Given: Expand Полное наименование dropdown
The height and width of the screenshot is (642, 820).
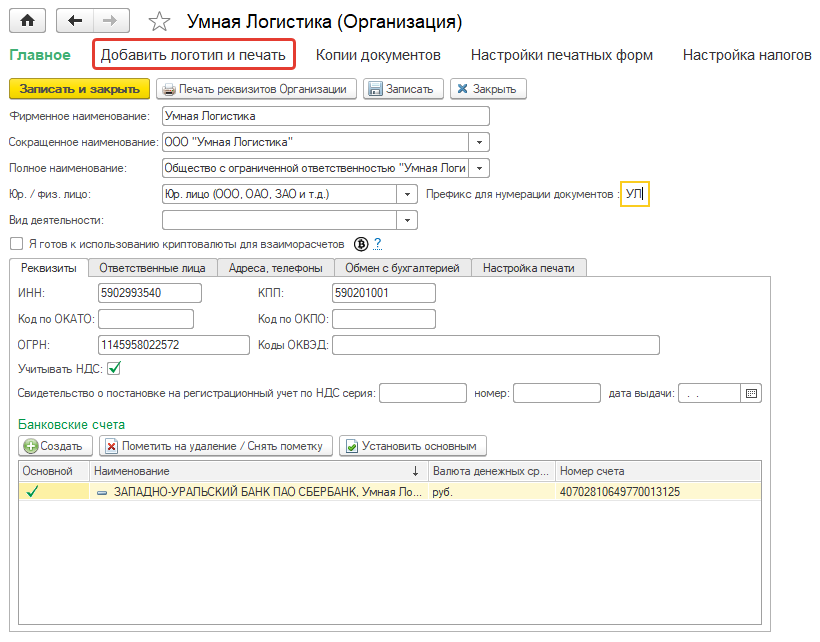Looking at the screenshot, I should point(479,168).
